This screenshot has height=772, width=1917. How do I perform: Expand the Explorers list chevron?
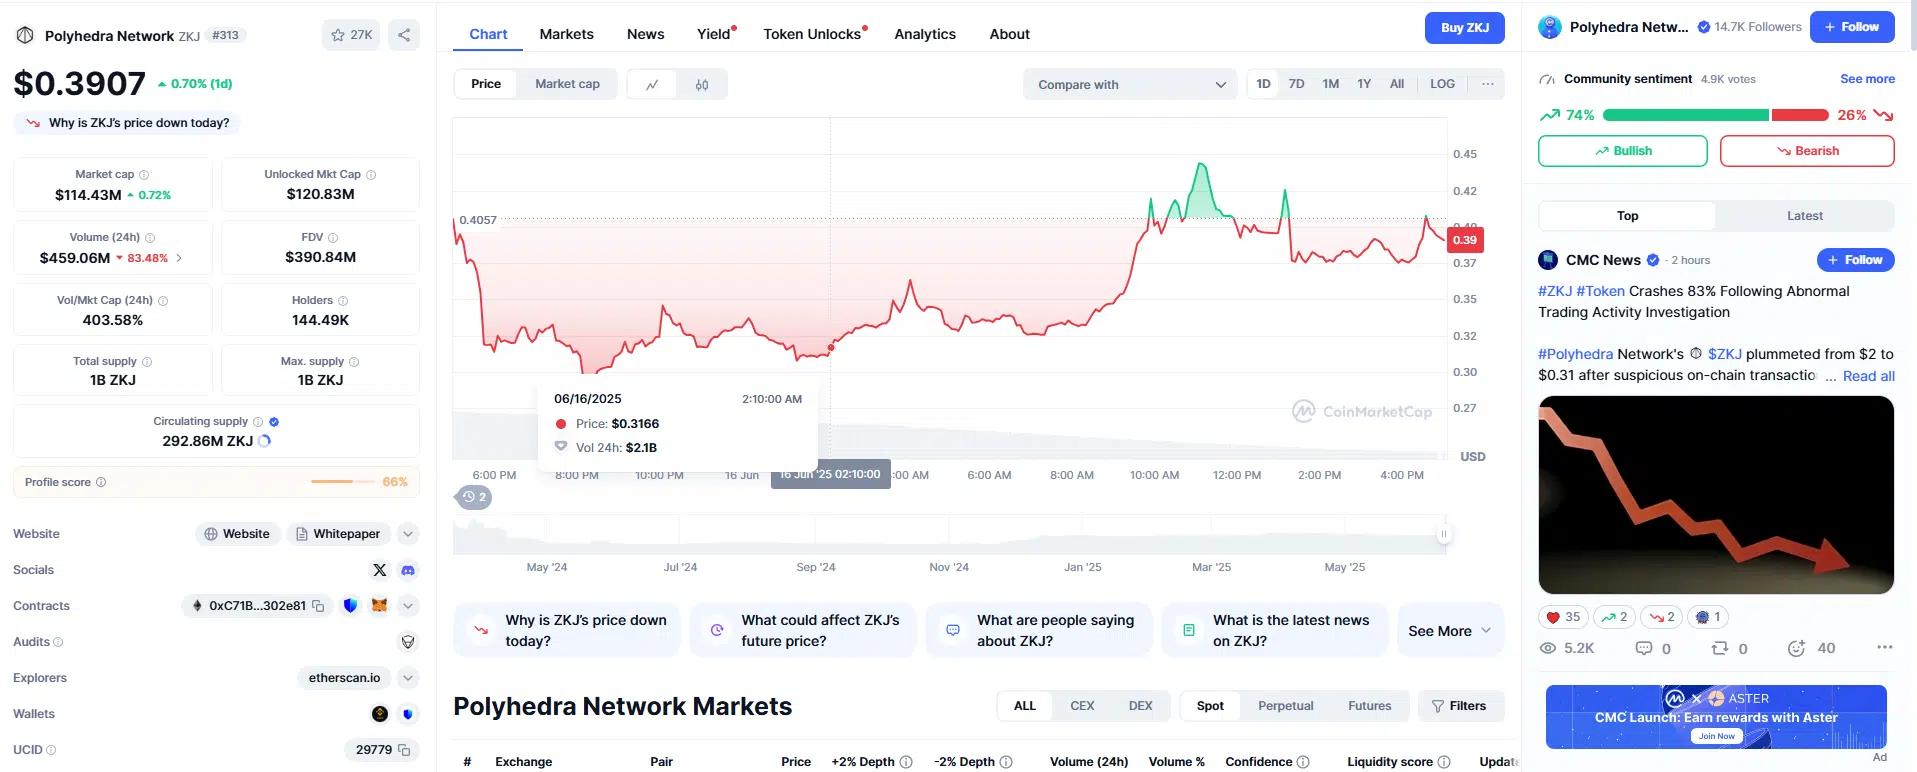(408, 678)
